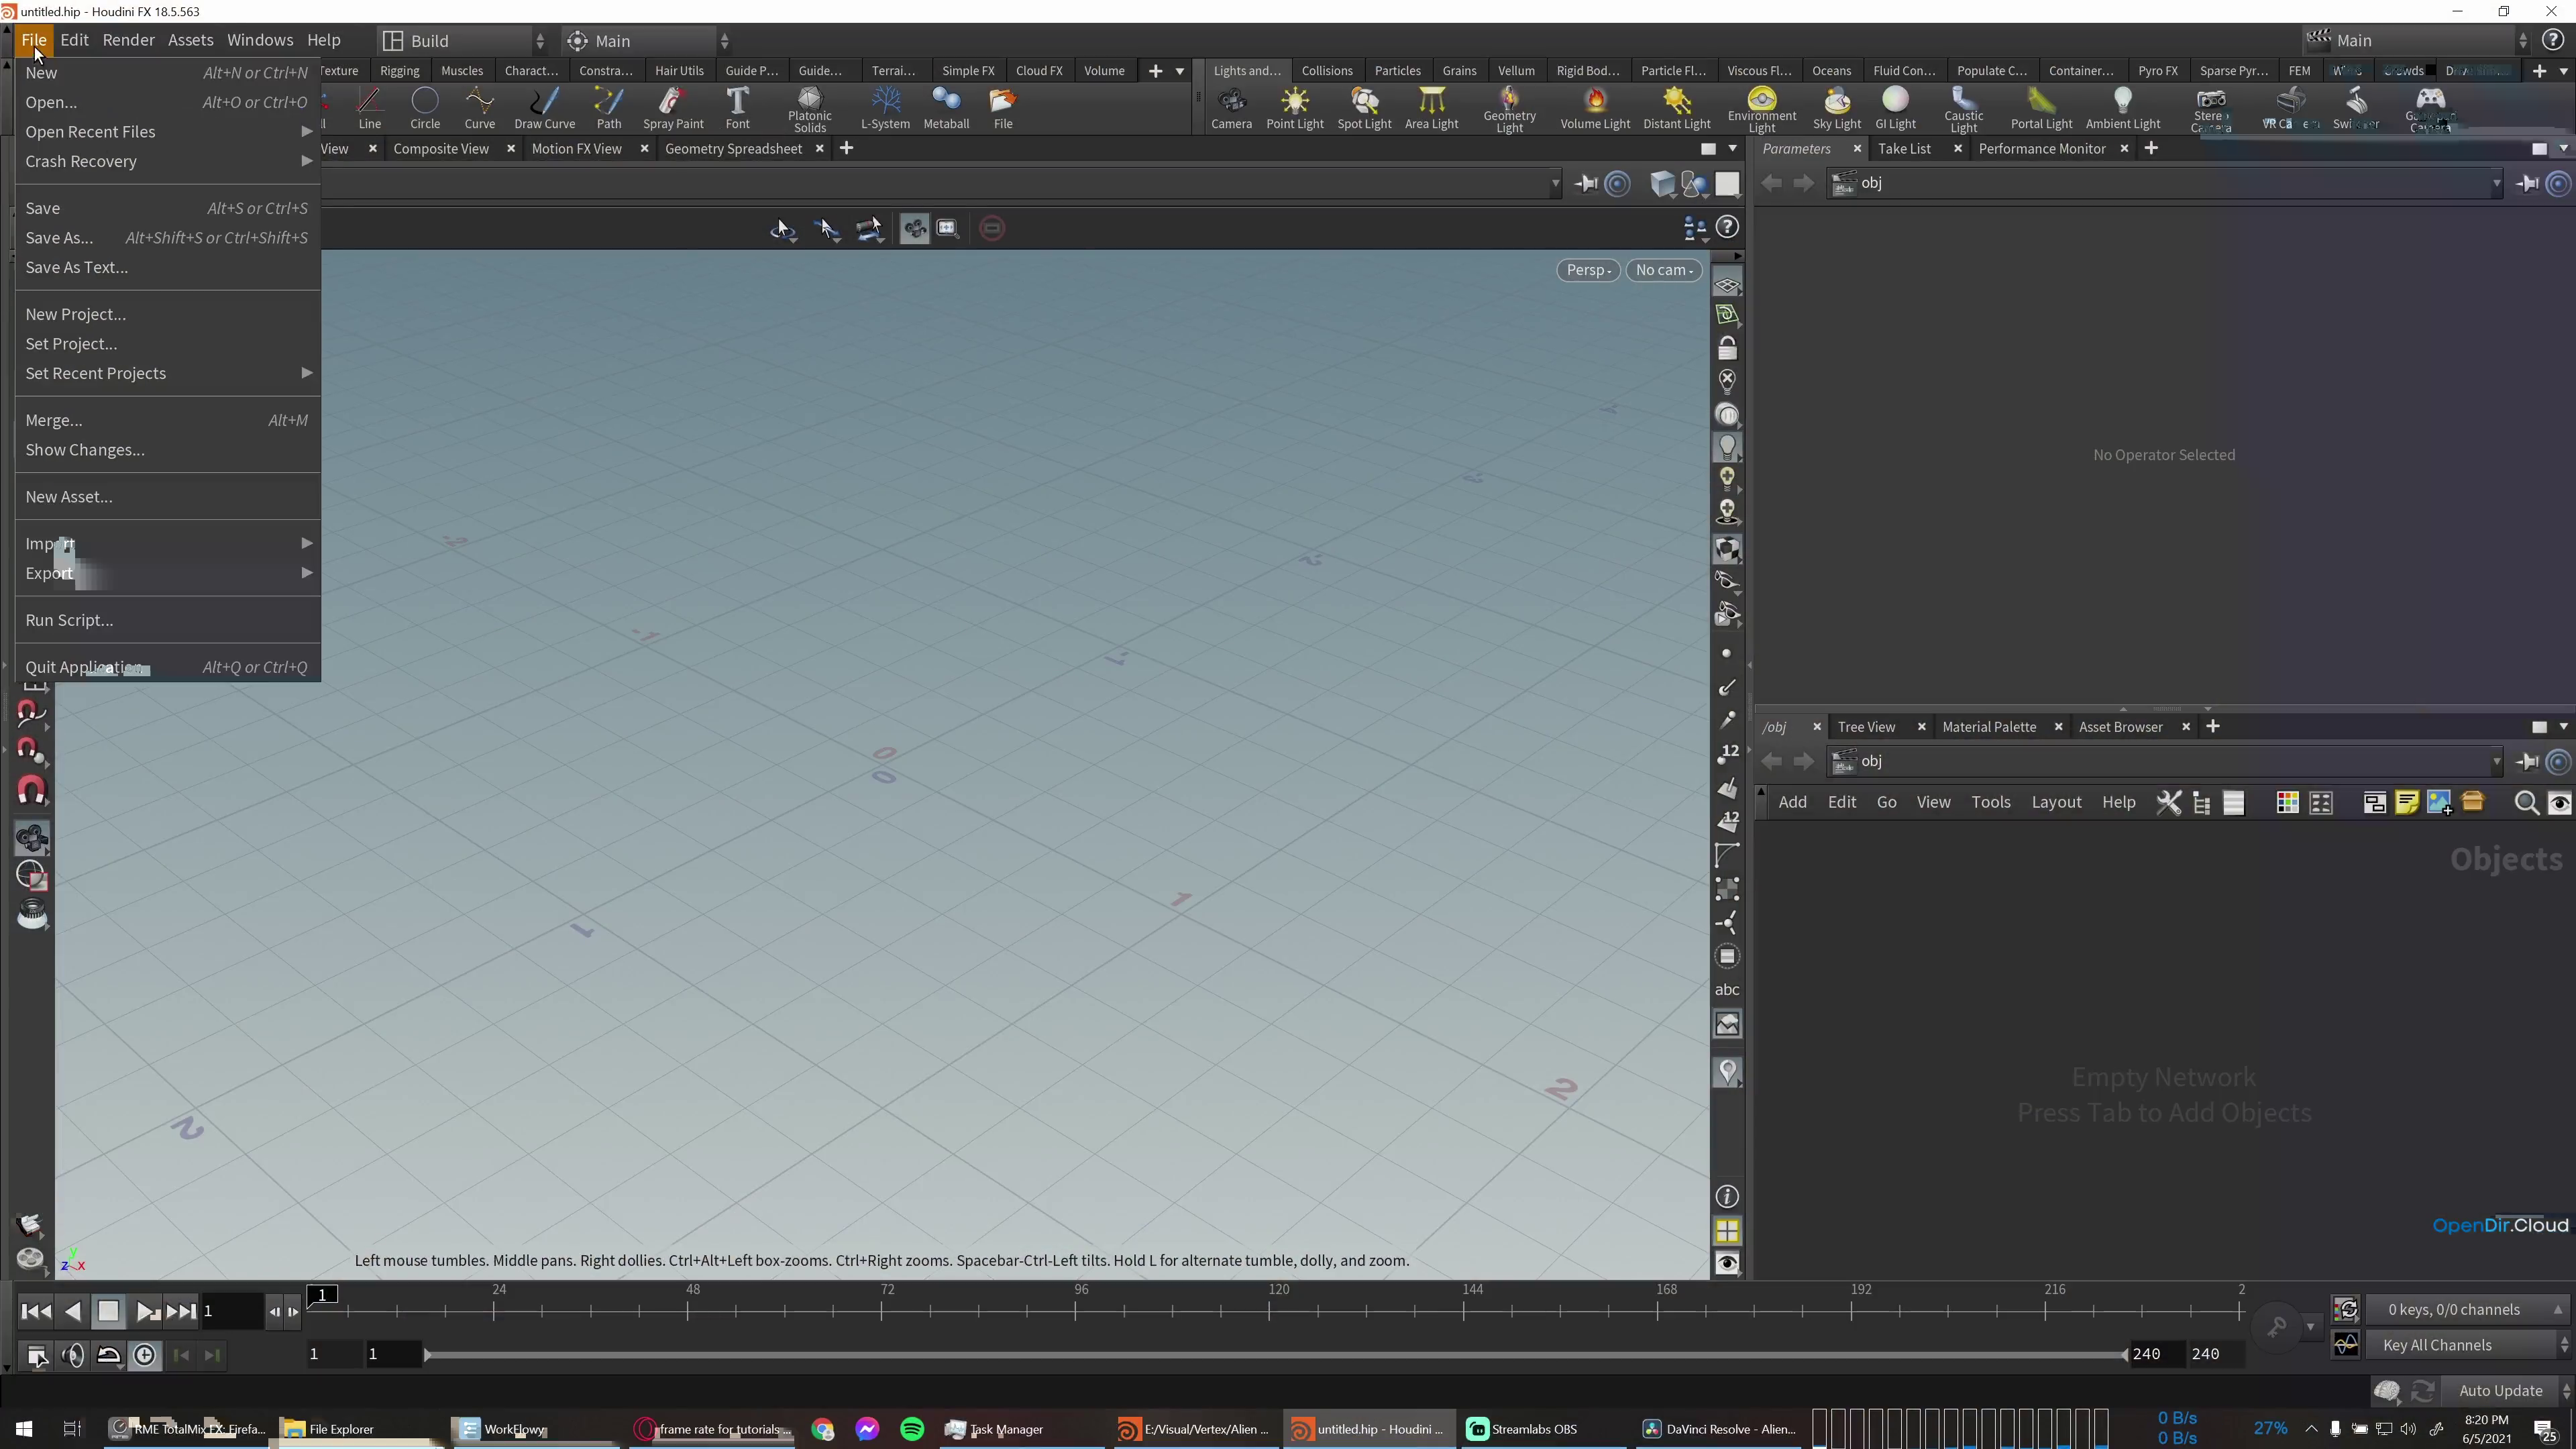Select the Metaball shelf tool

coord(946,108)
